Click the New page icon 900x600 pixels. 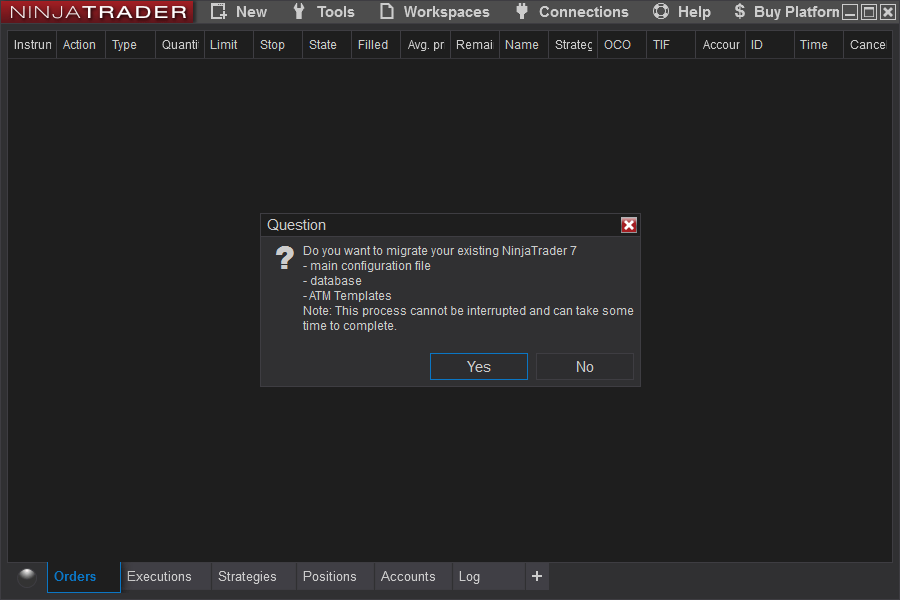point(218,12)
